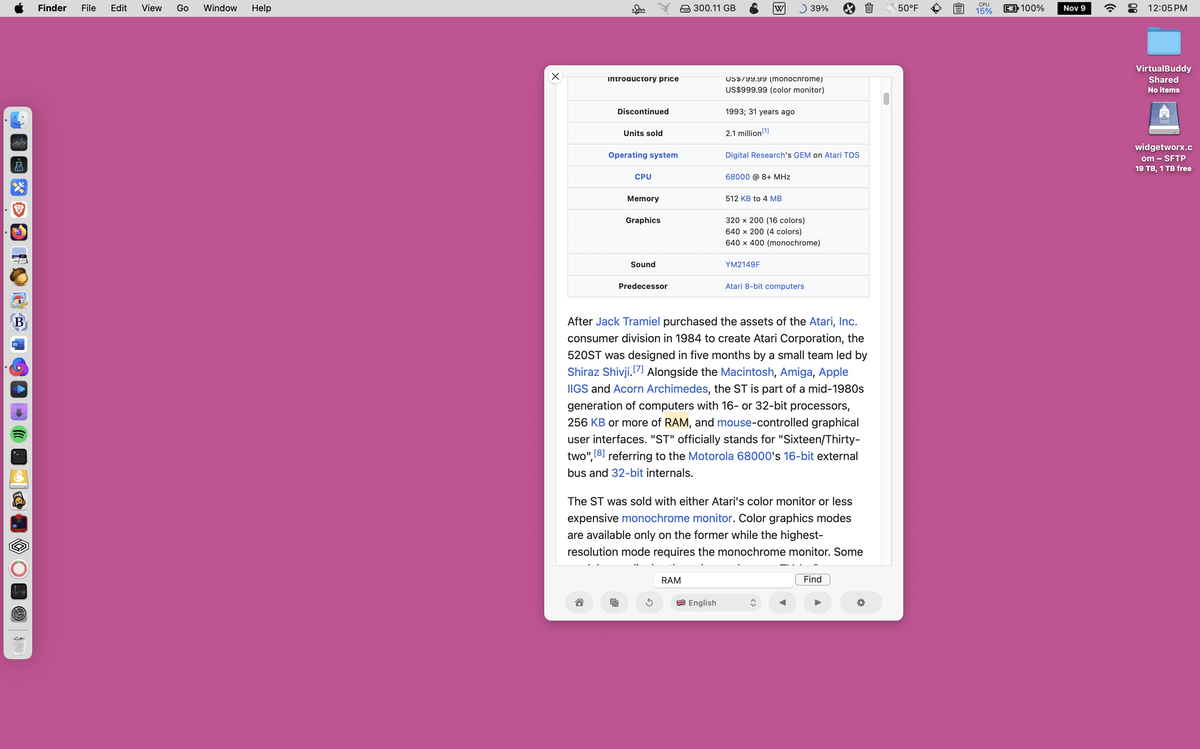Open the Trash in the Dock
1200x749 pixels.
(x=19, y=646)
